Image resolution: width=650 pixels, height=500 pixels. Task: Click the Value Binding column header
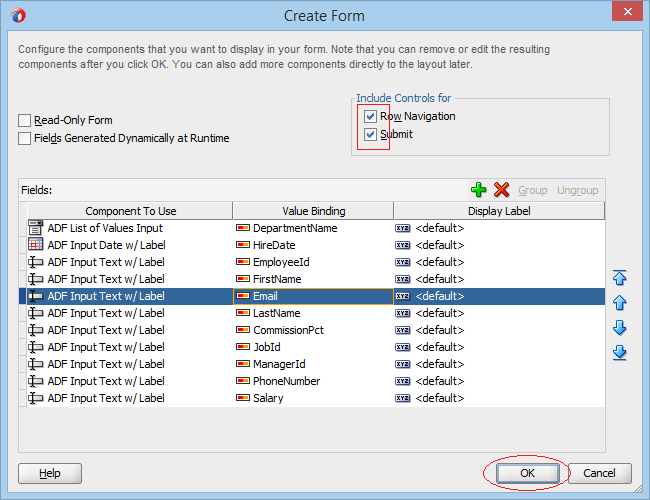point(313,211)
